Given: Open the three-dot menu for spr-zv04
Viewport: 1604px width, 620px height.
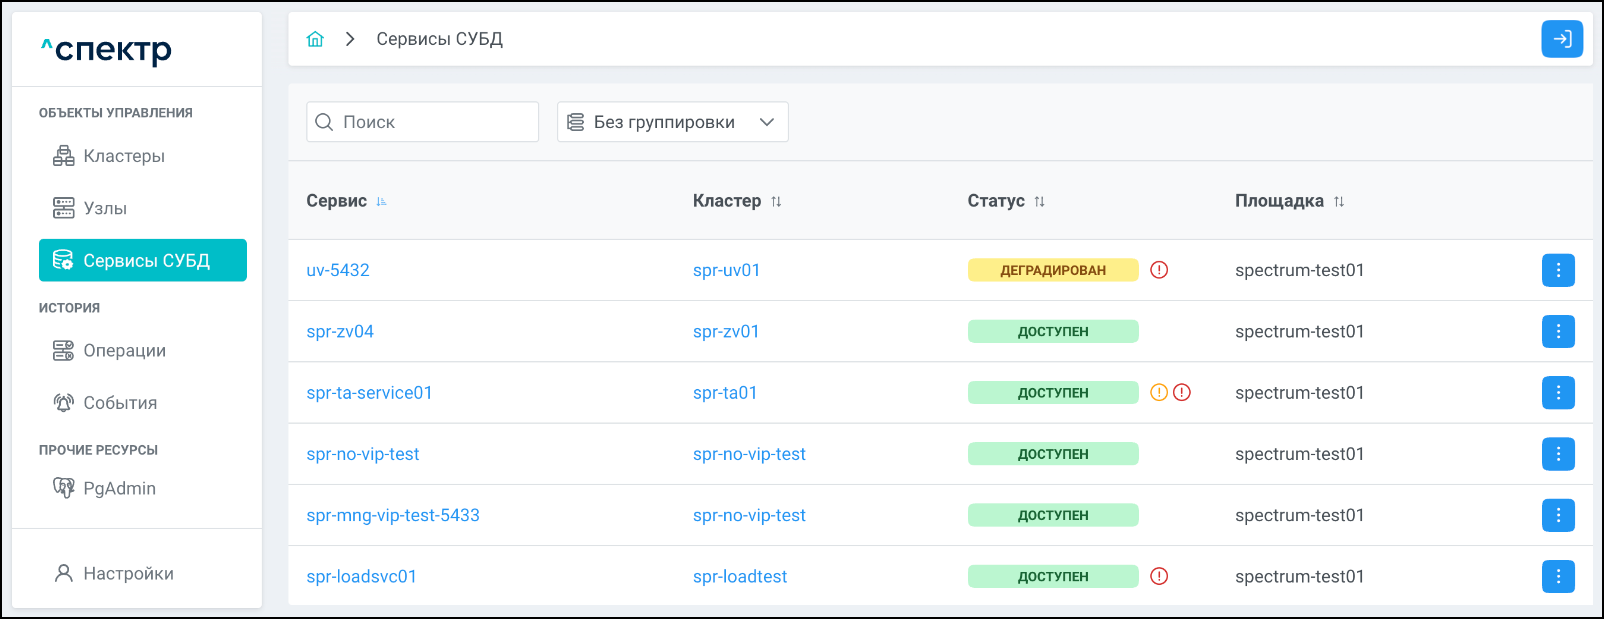Looking at the screenshot, I should click(x=1557, y=331).
